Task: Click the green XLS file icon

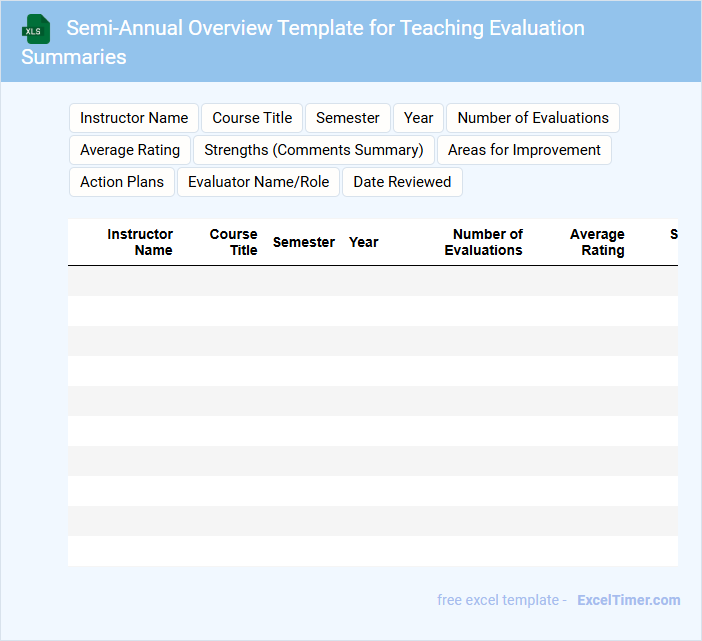Action: 36,29
